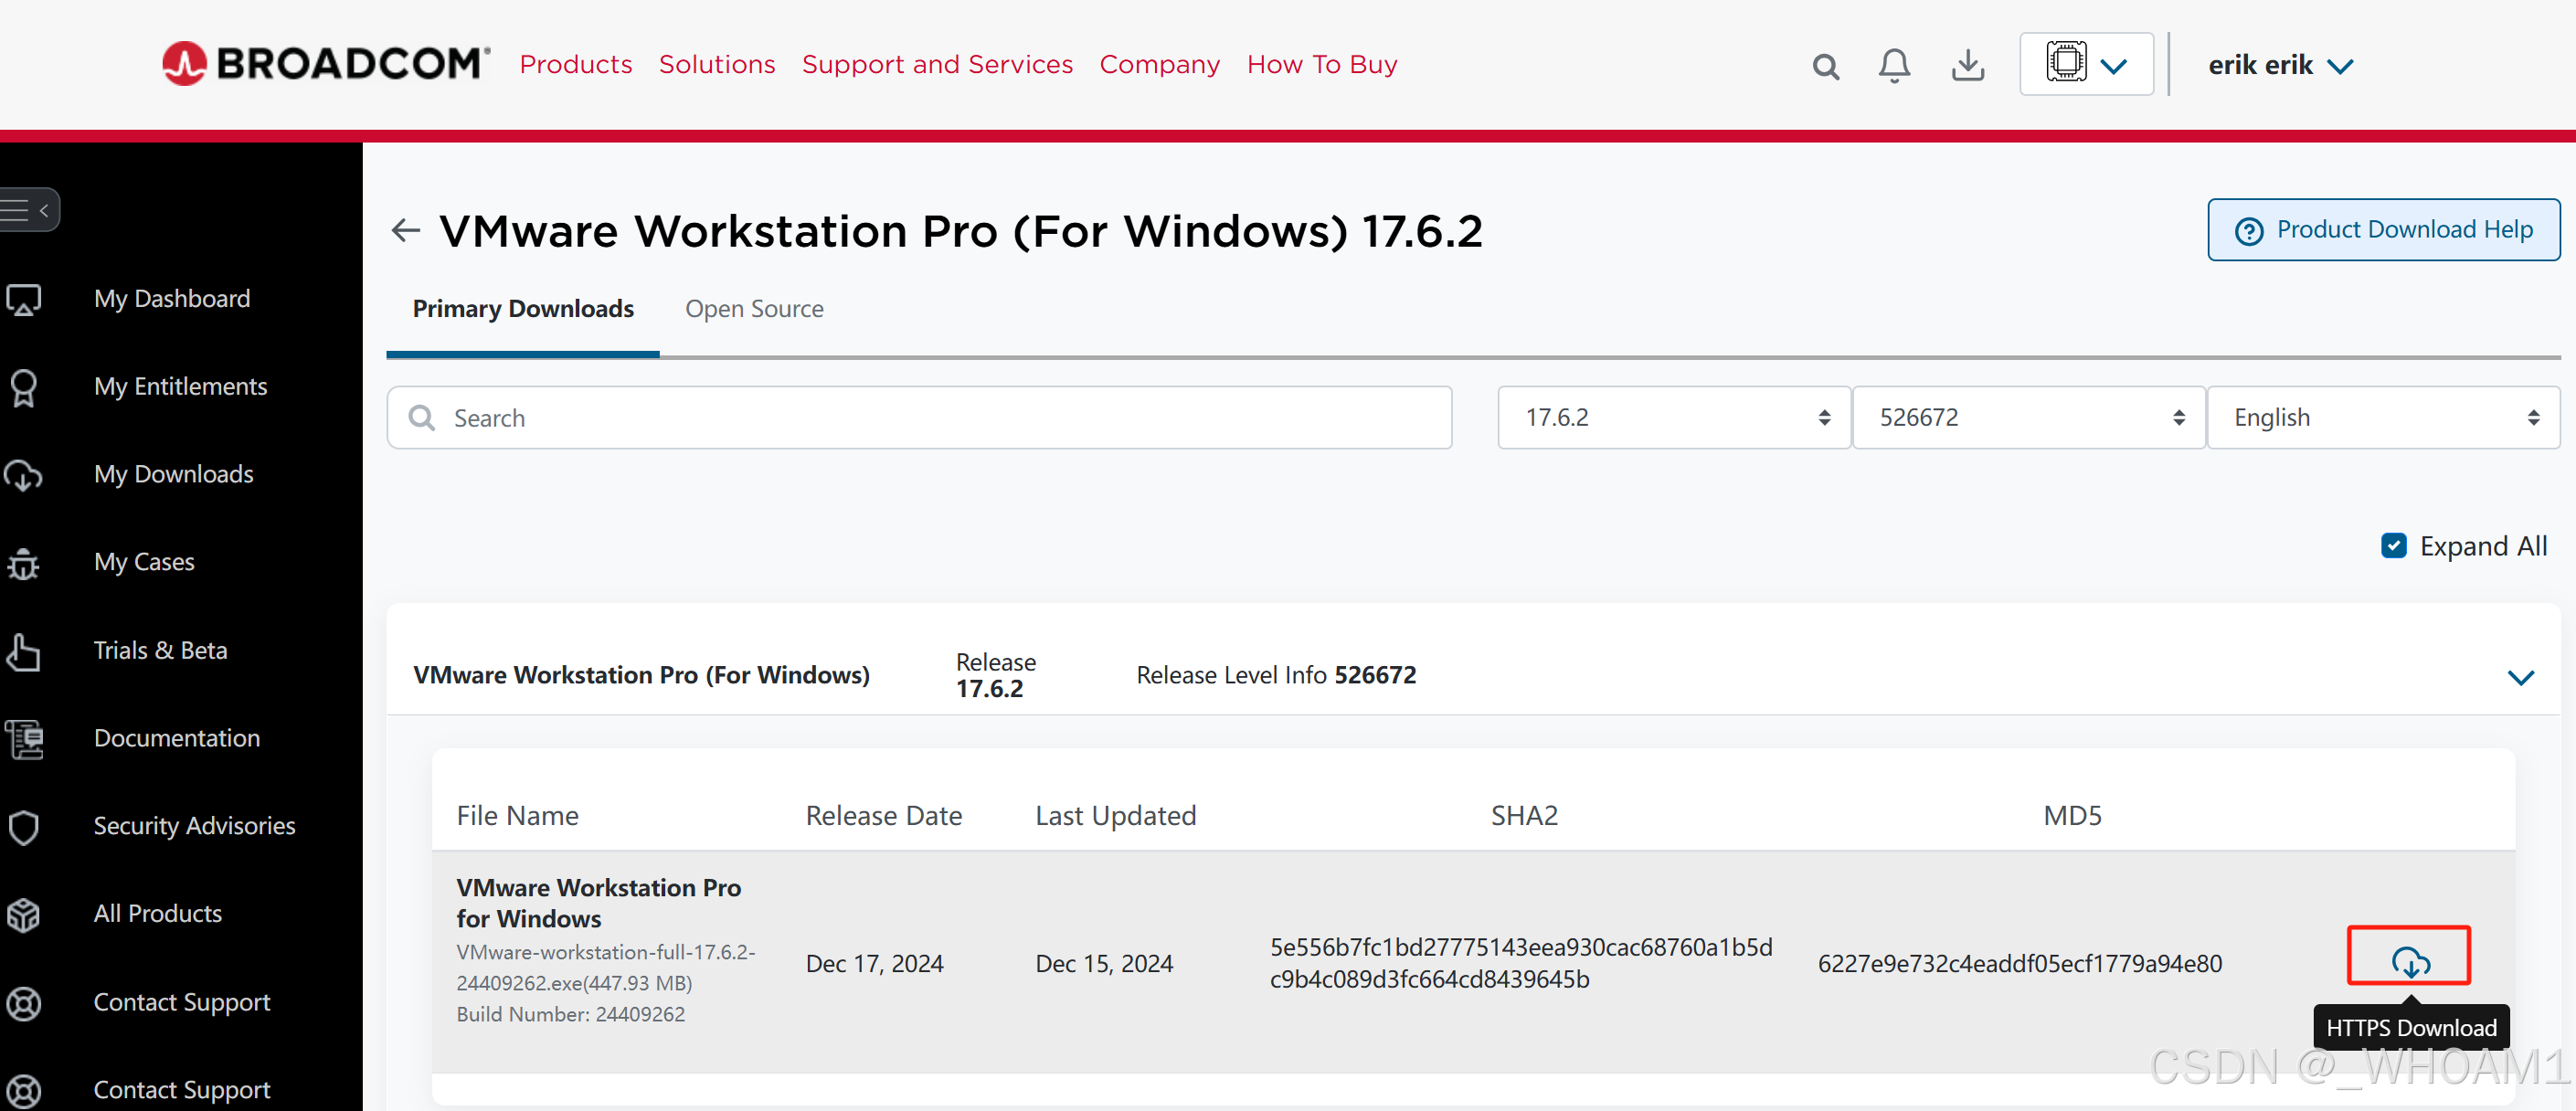Open the erik erik account menu
2576x1111 pixels.
tap(2281, 65)
